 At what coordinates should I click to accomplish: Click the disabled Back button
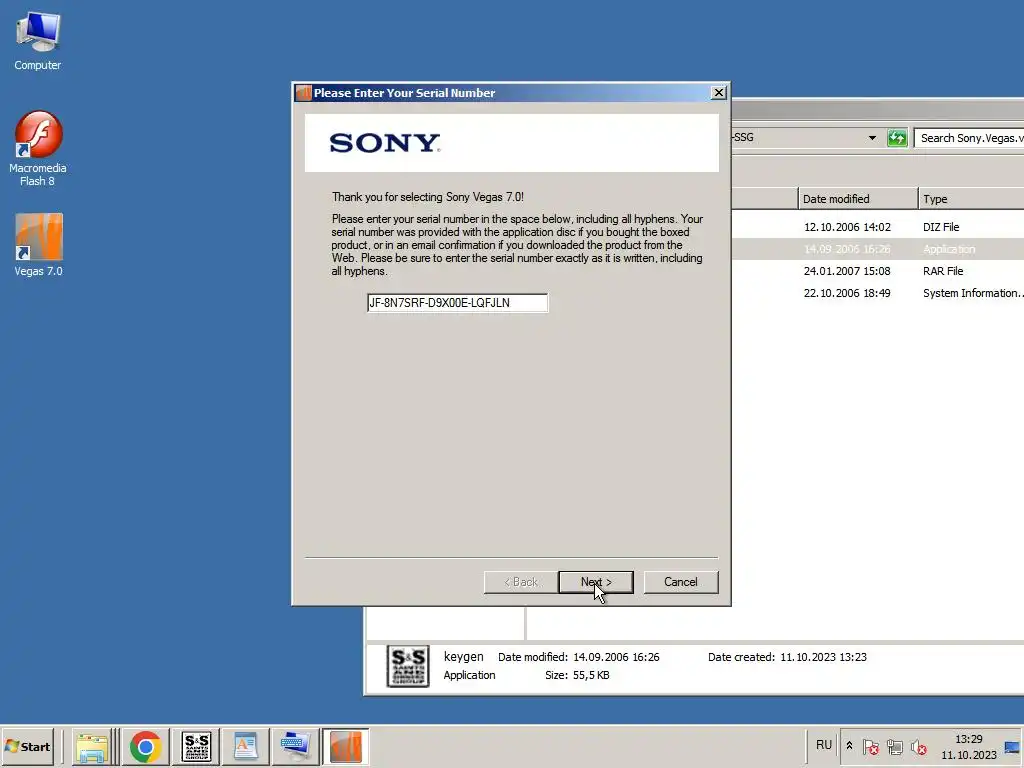coord(520,582)
